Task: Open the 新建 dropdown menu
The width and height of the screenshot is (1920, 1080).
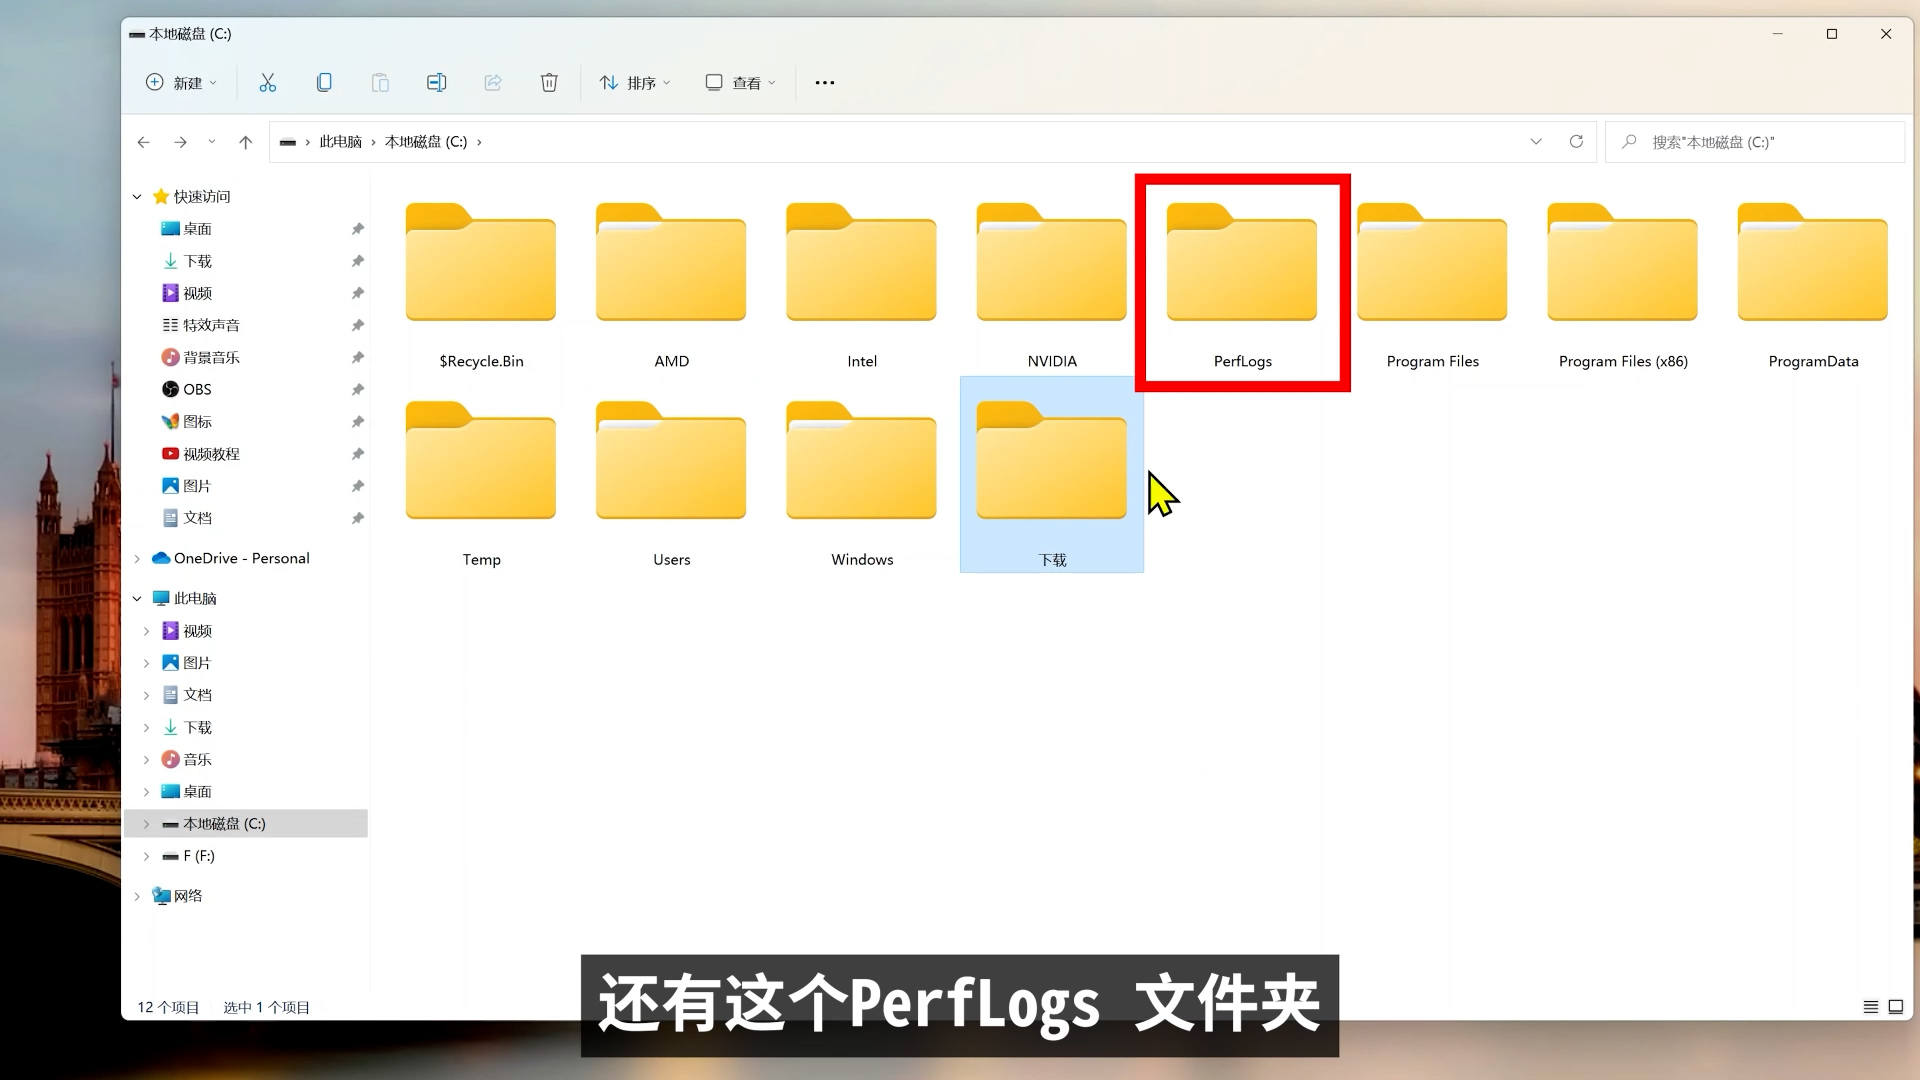Action: click(181, 82)
